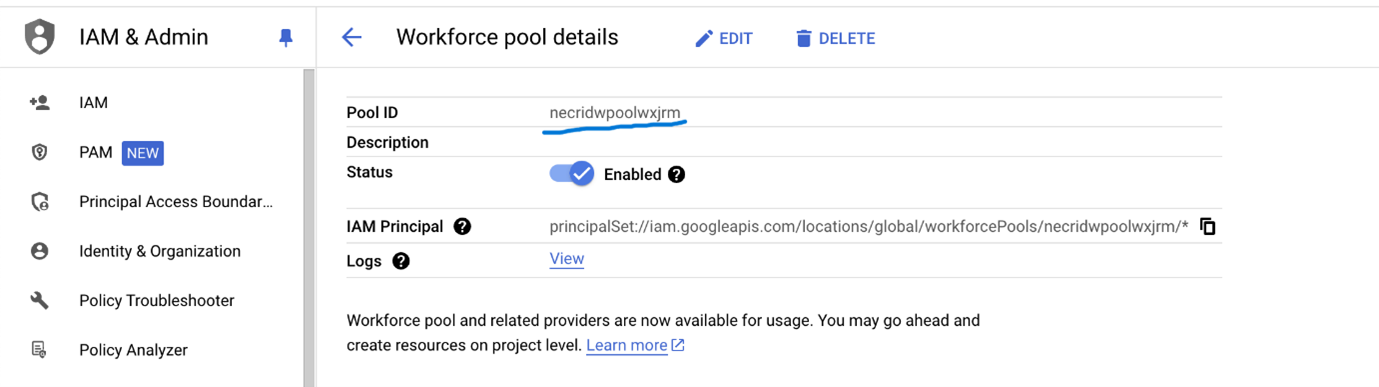This screenshot has width=1379, height=387.
Task: Open the View logs link
Action: (567, 259)
